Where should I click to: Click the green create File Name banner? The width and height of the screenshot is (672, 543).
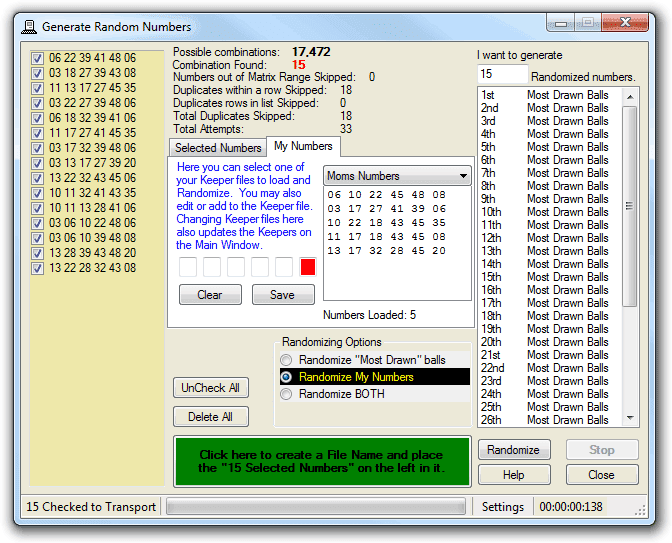point(322,462)
